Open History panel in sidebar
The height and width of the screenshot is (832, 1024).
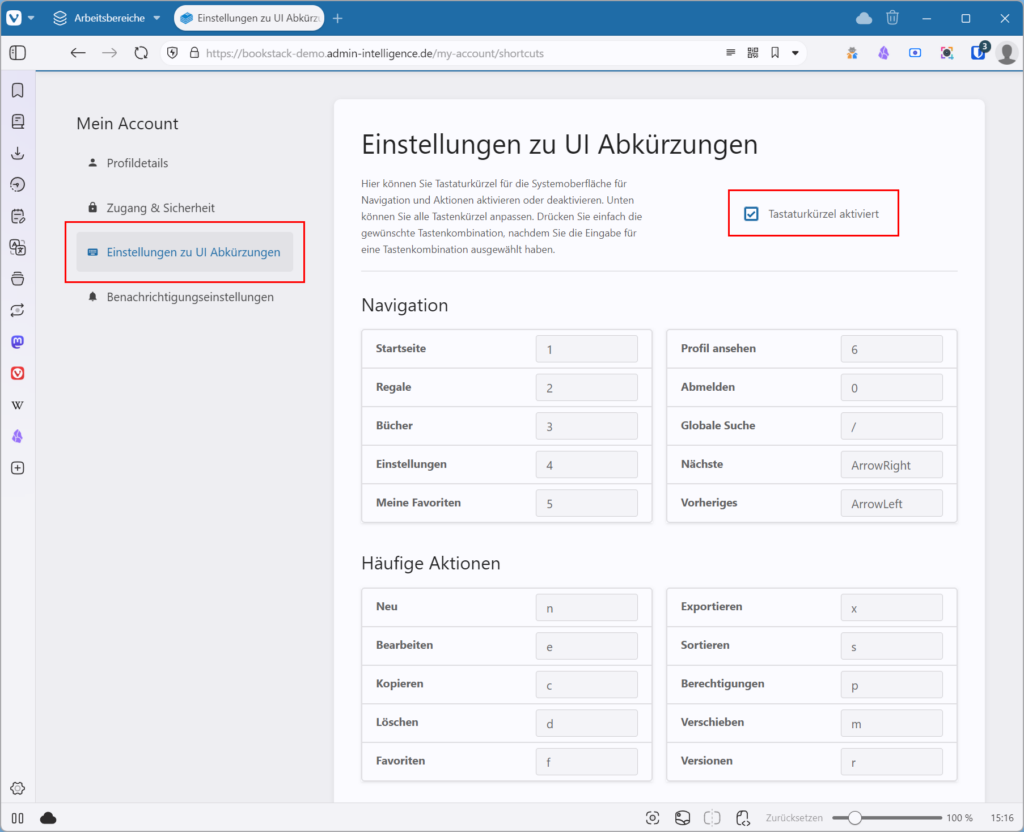click(x=18, y=185)
